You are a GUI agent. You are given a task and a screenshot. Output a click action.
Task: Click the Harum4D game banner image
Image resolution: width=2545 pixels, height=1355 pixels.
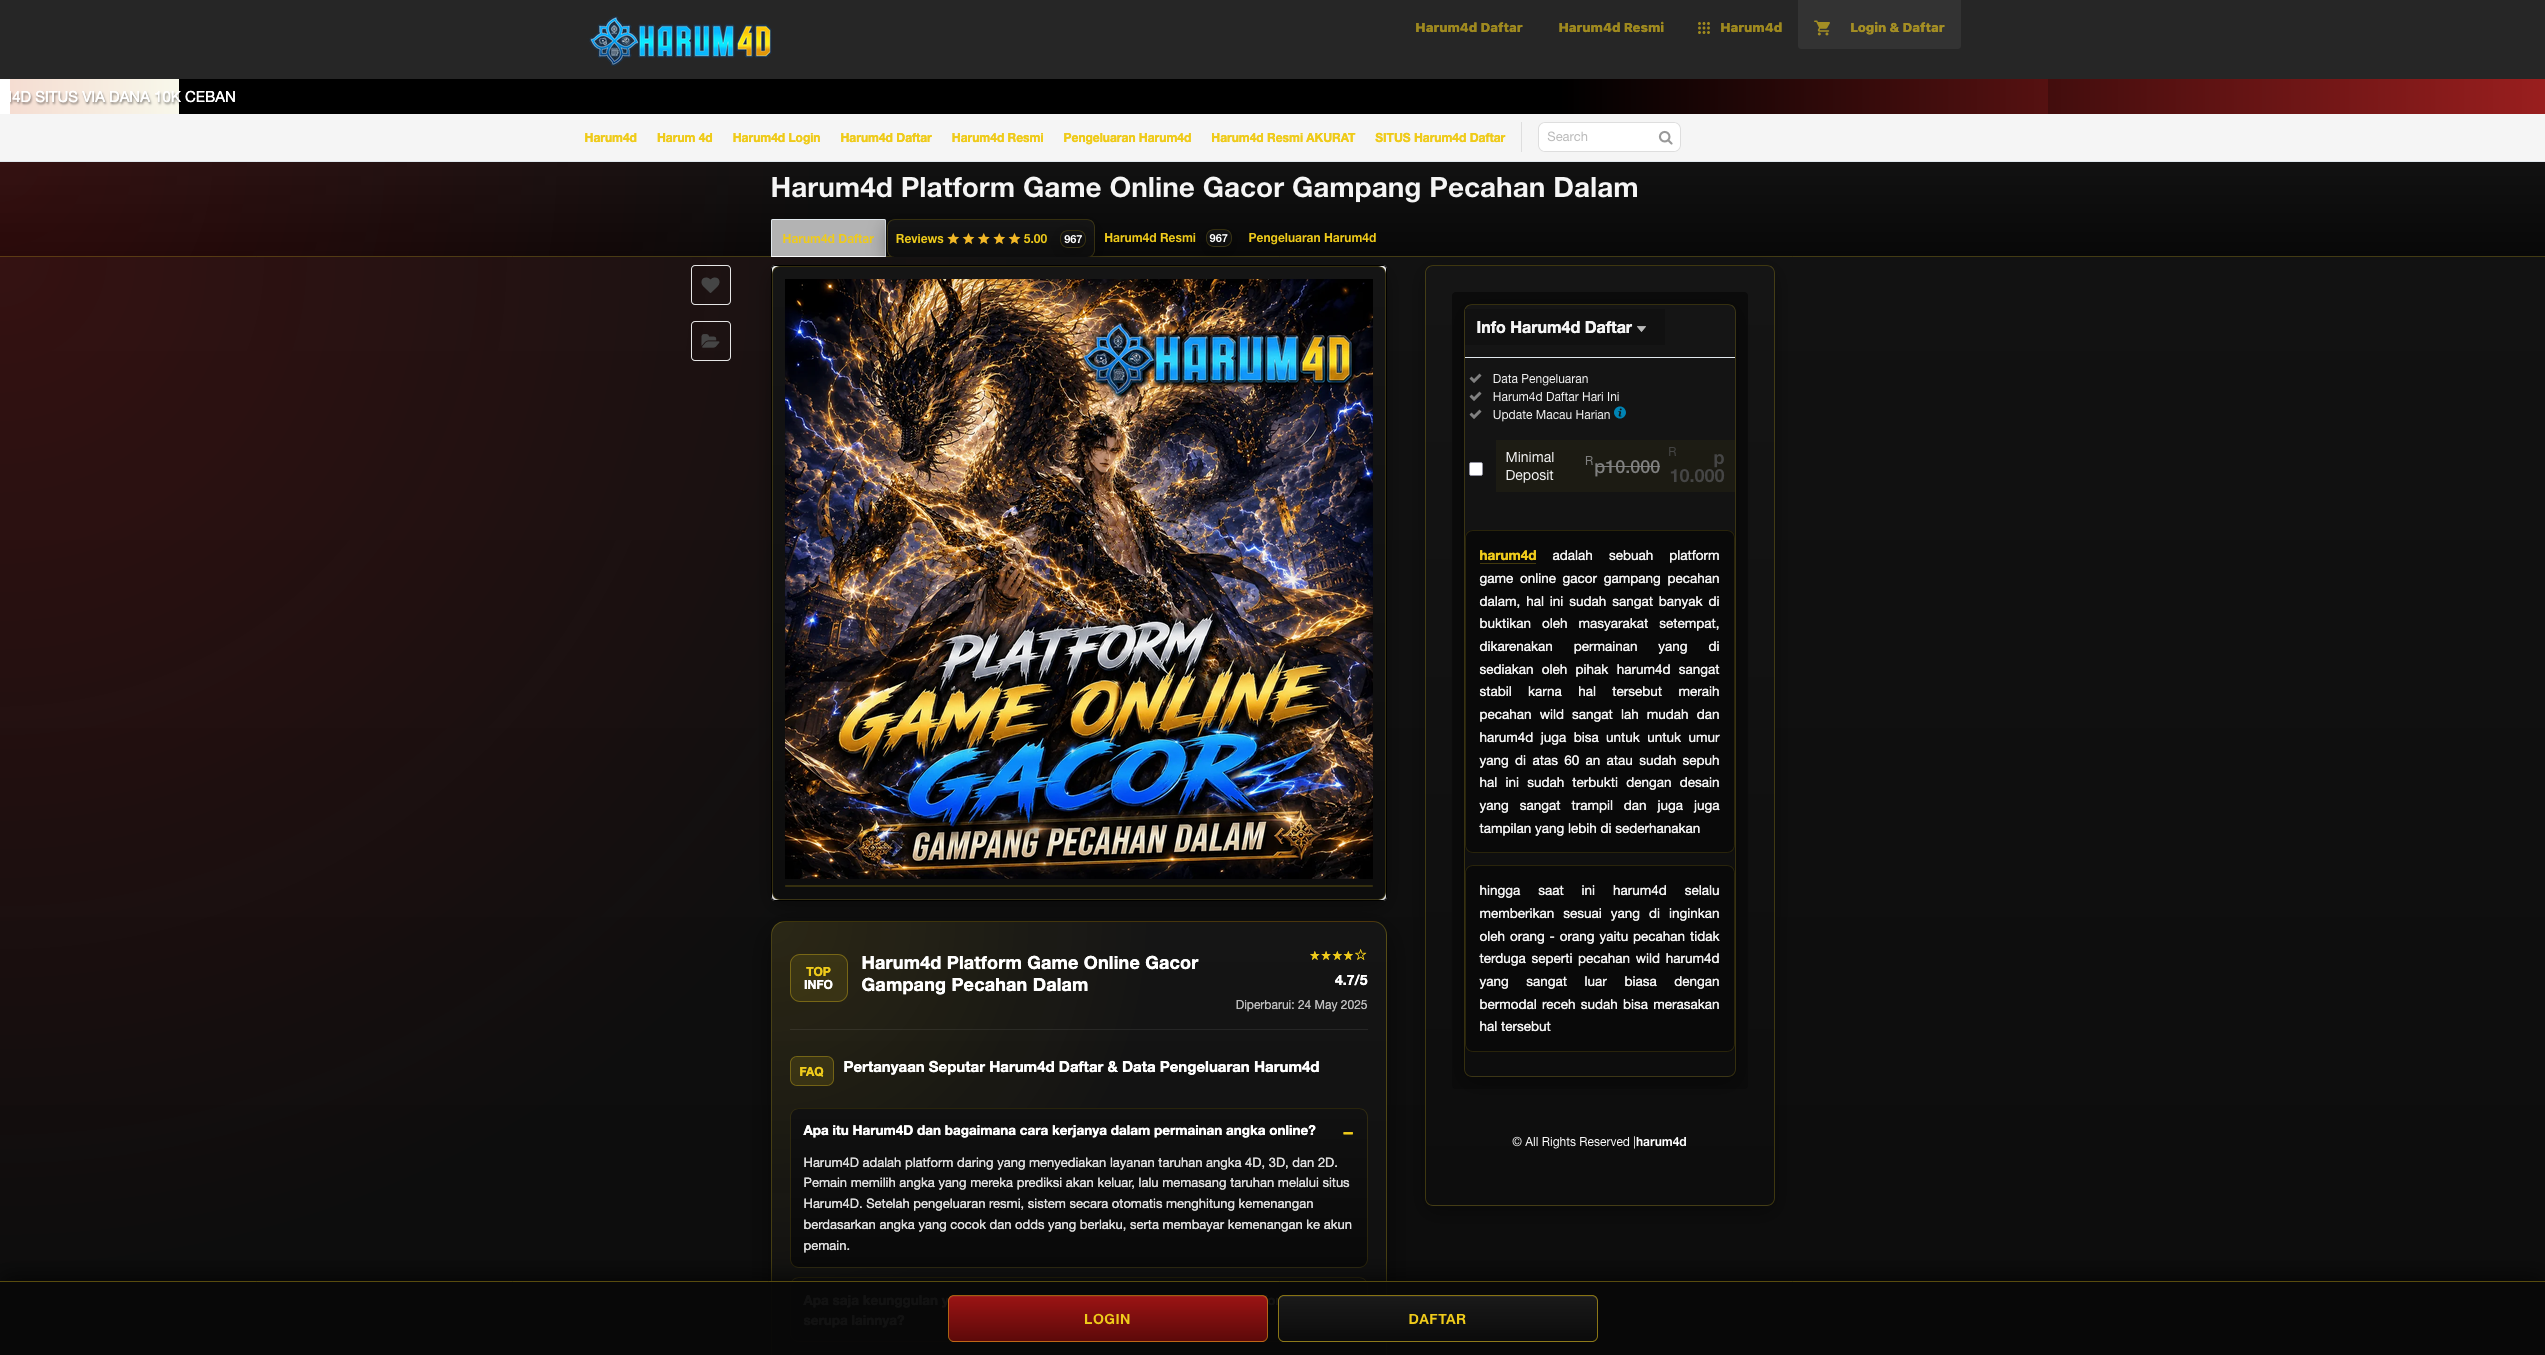[1079, 580]
